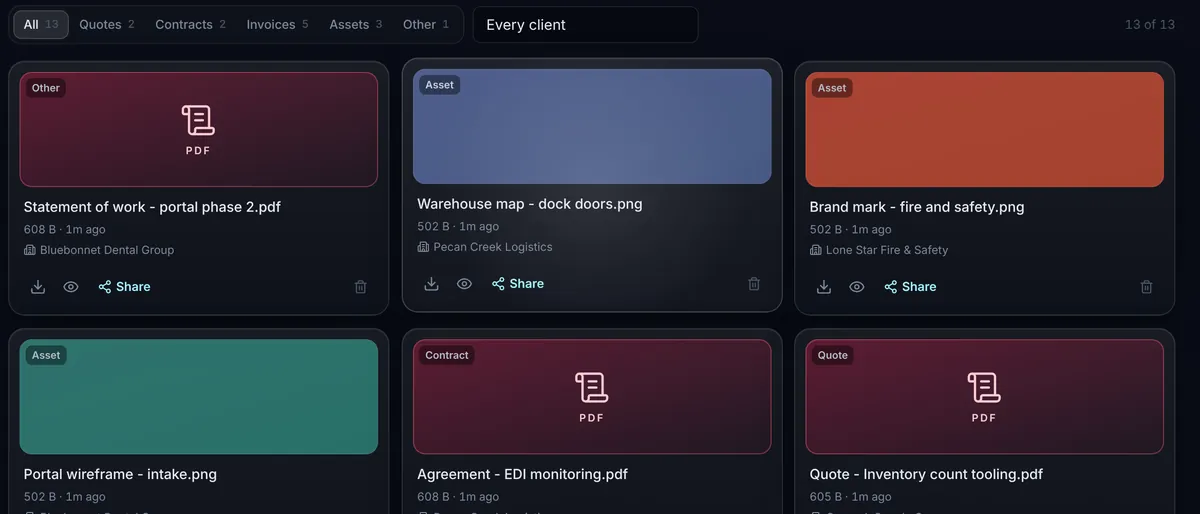Switch to the Quotes tab

click(107, 24)
